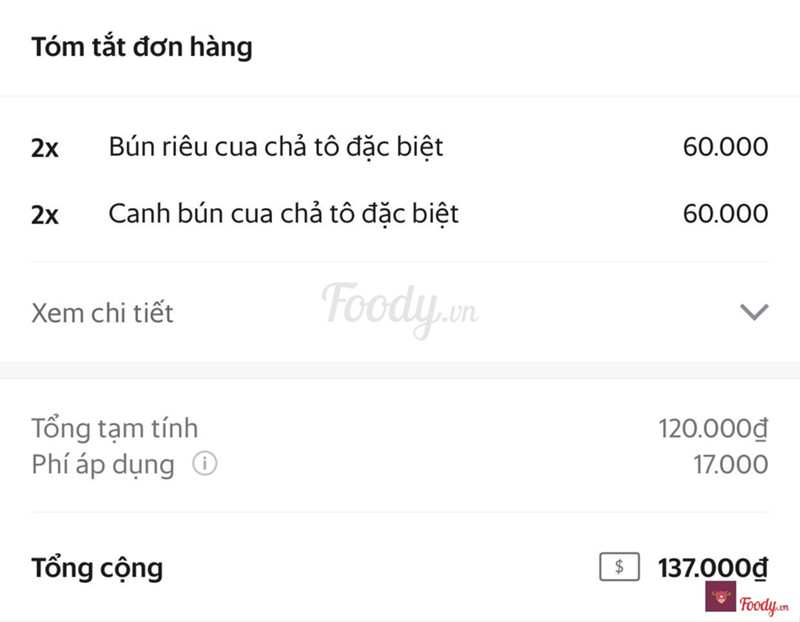The image size is (800, 622).
Task: Click the 60.000 price of Bún riêu cua
Action: 725,148
